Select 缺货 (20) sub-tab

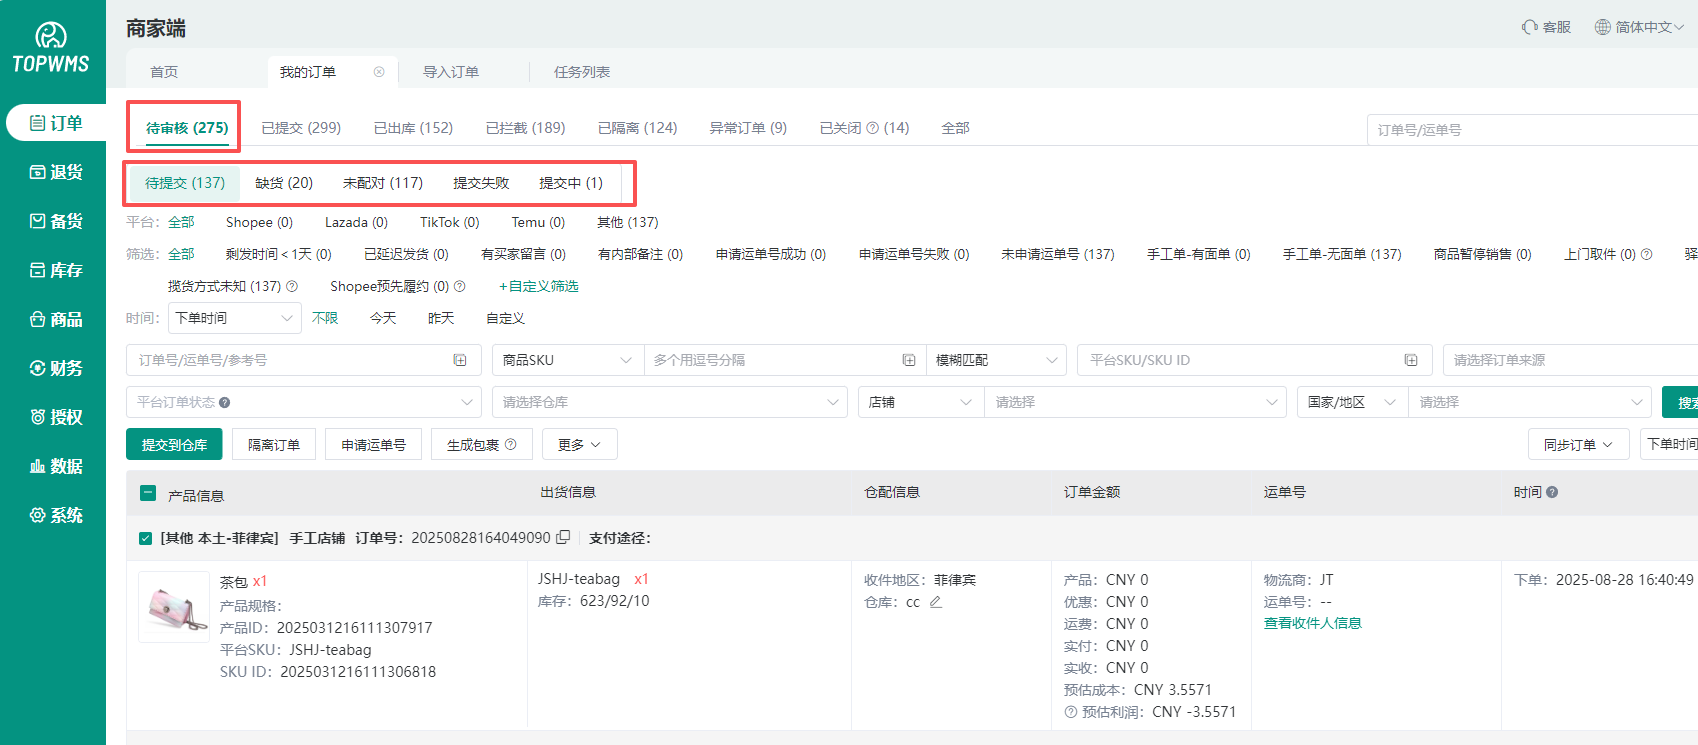pos(284,183)
